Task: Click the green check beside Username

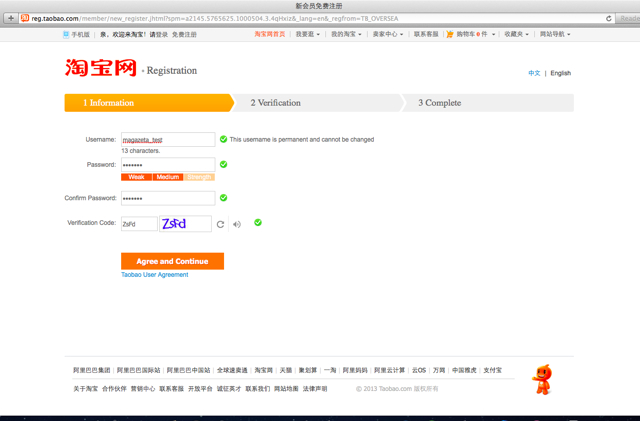Action: [223, 139]
